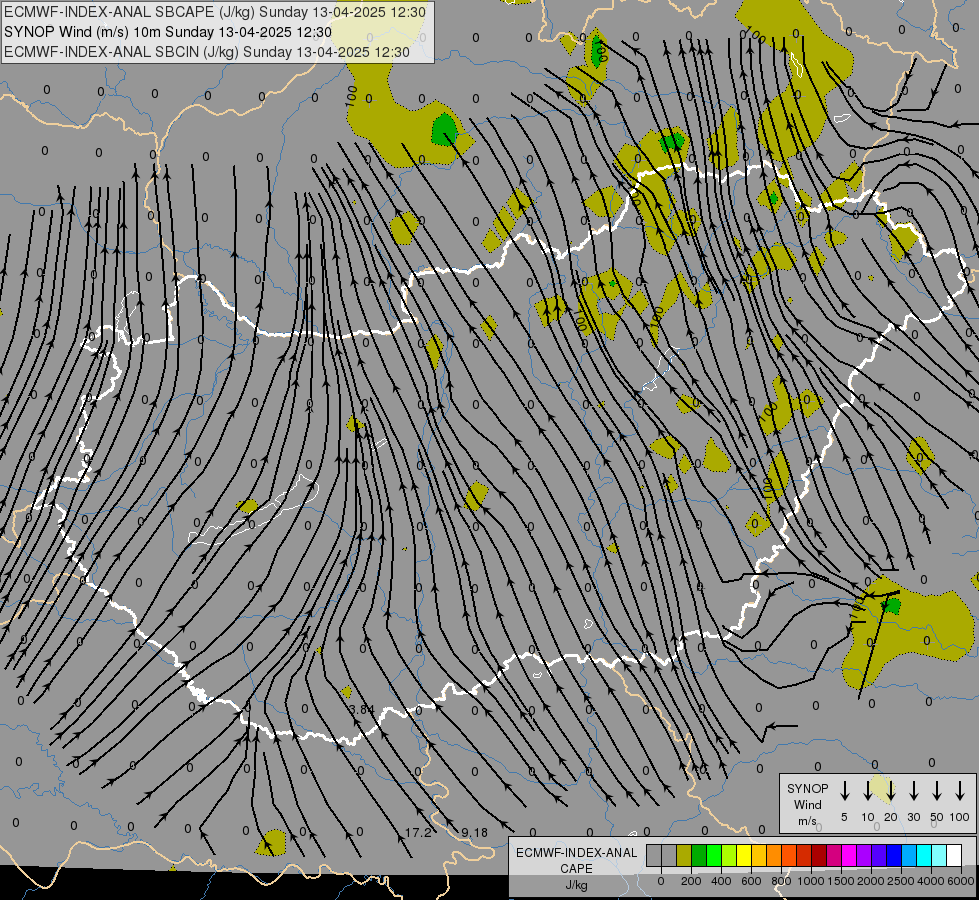Click the 1000 tick label on CAPE scale
Screen dimensions: 979x900
pyautogui.click(x=810, y=881)
